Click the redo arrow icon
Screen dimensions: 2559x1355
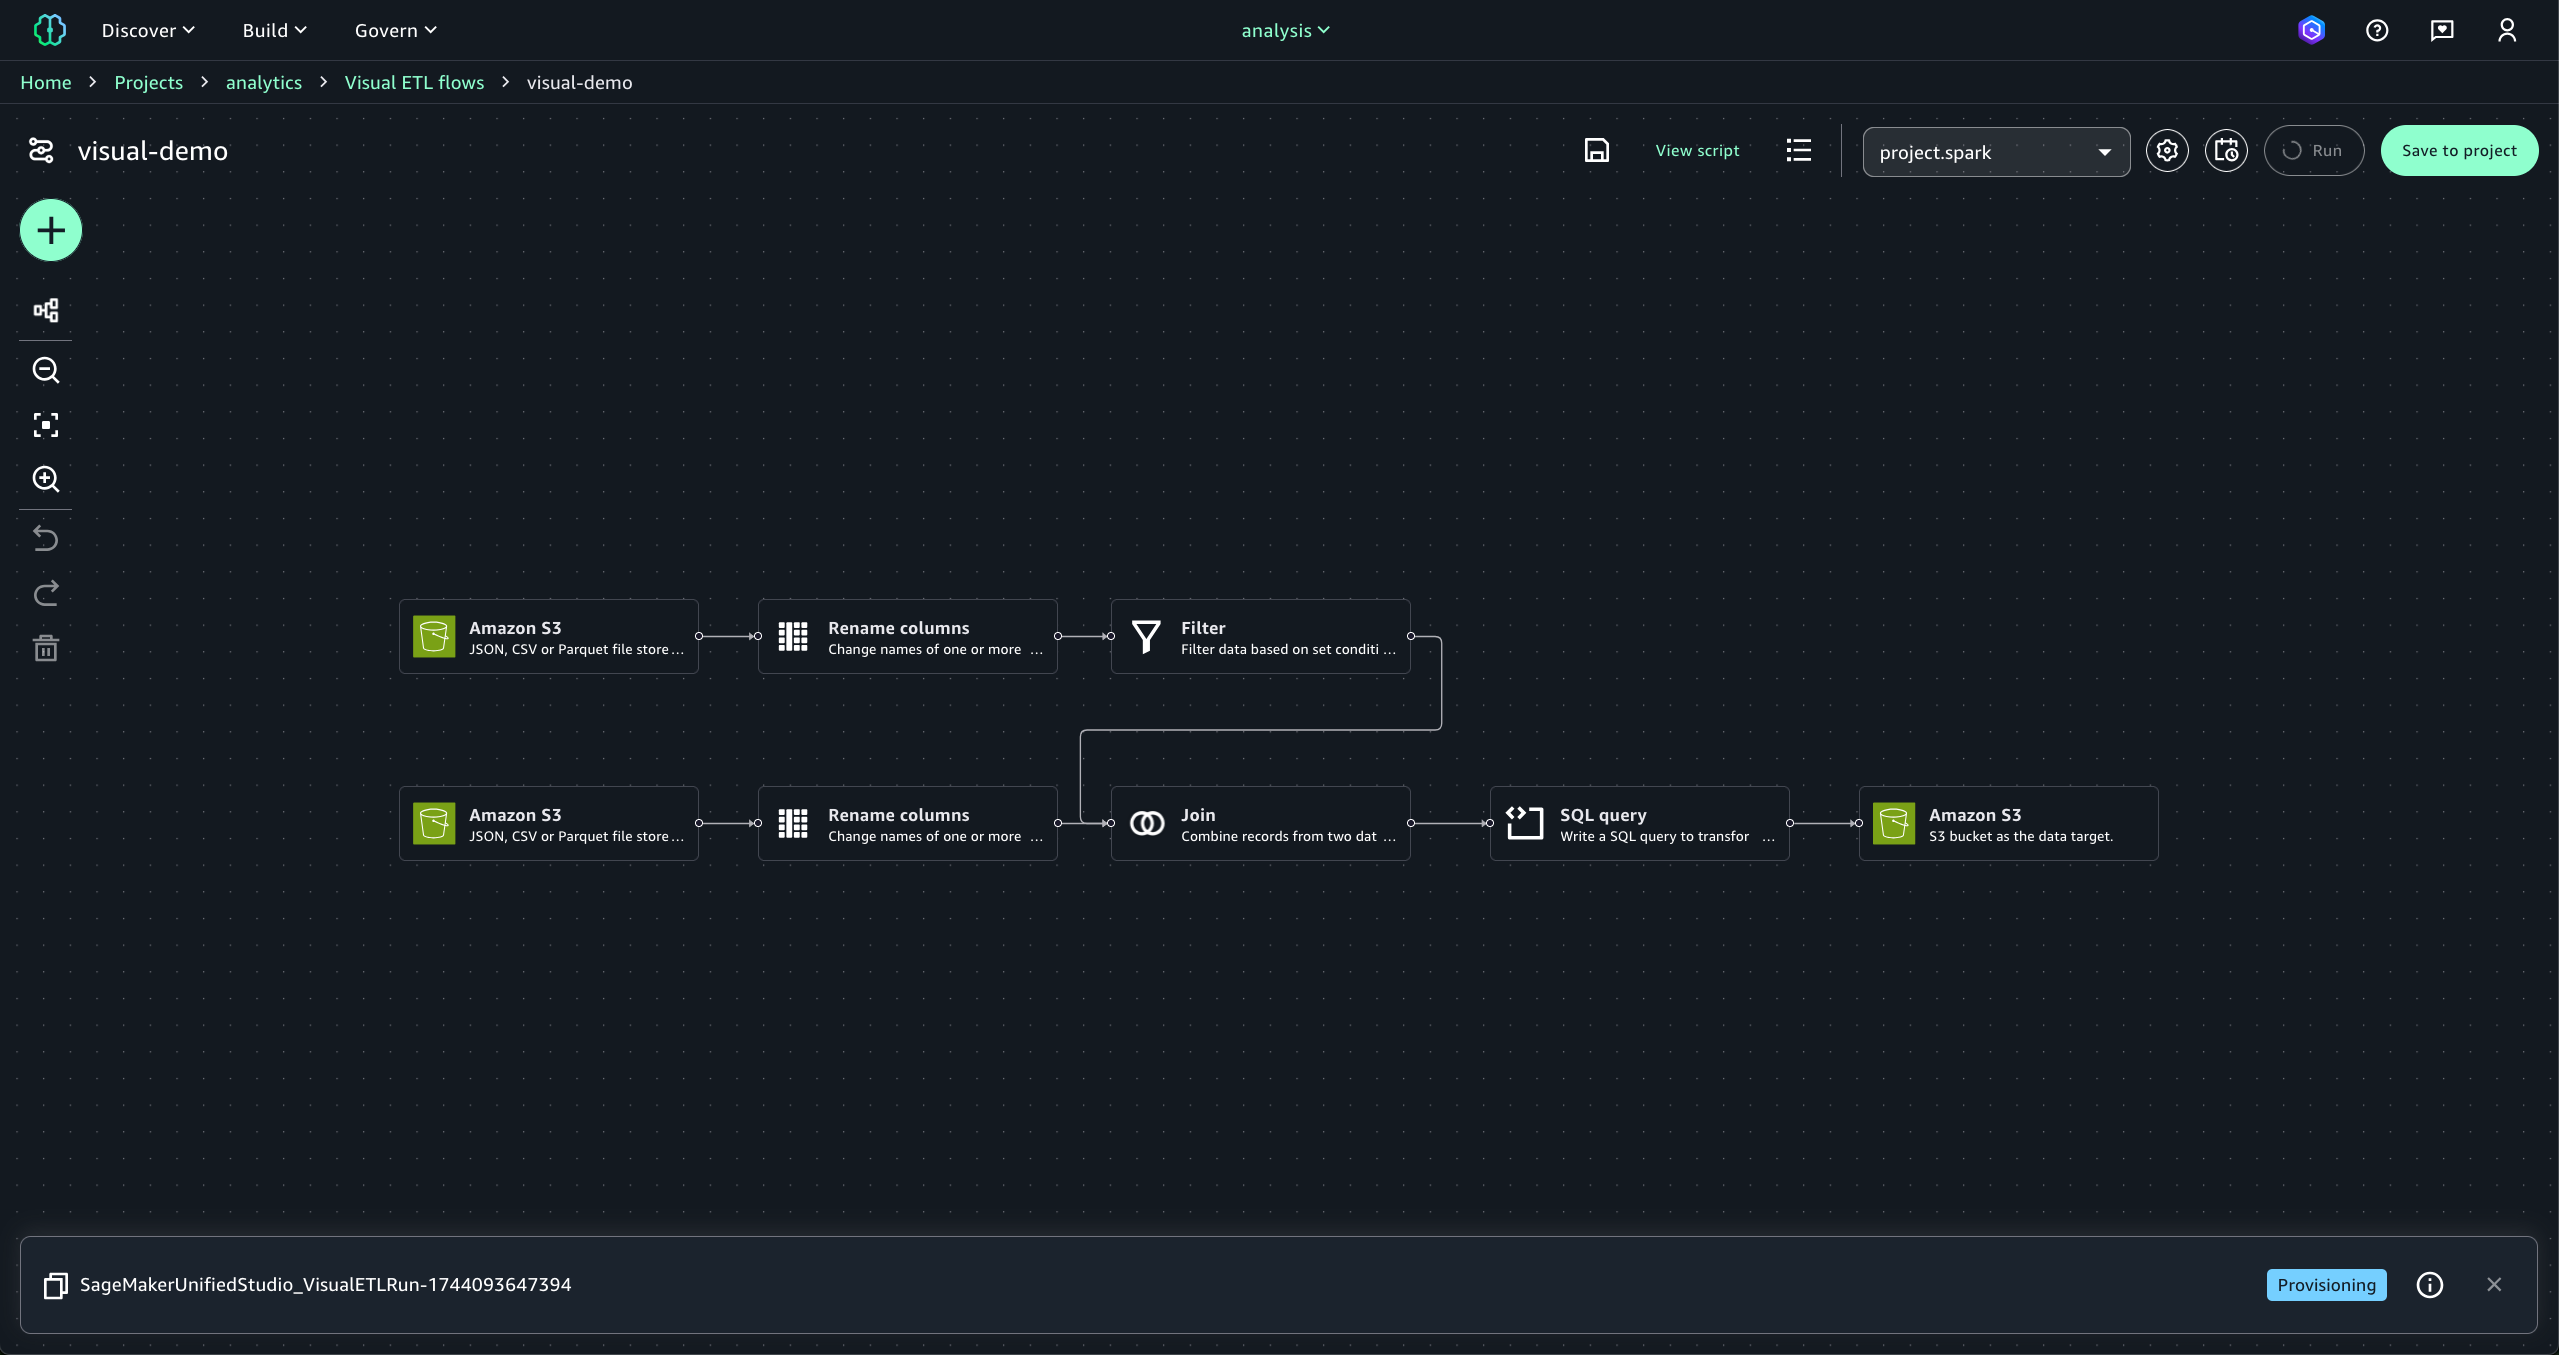coord(46,594)
